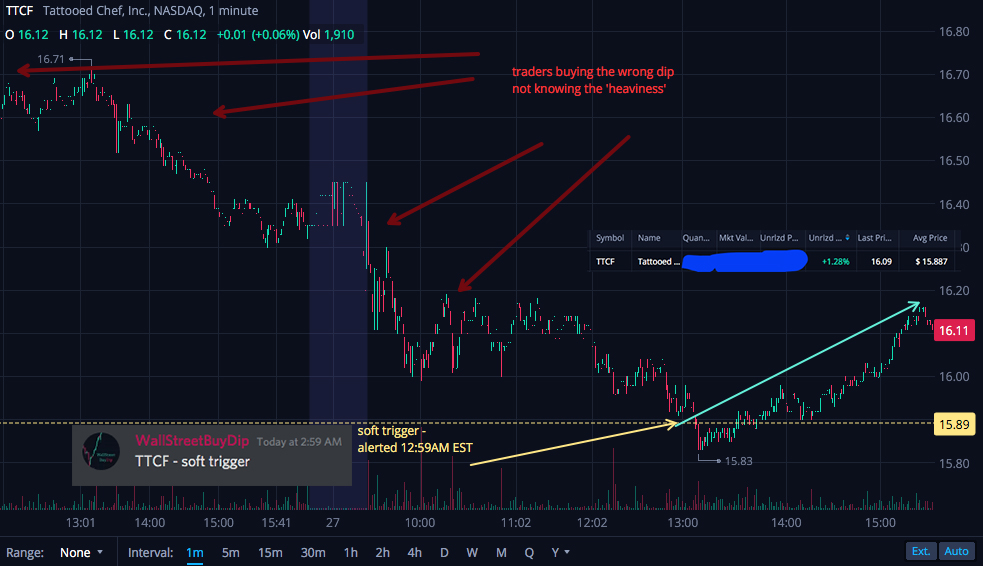
Task: Toggle Auto price scaling
Action: click(957, 551)
